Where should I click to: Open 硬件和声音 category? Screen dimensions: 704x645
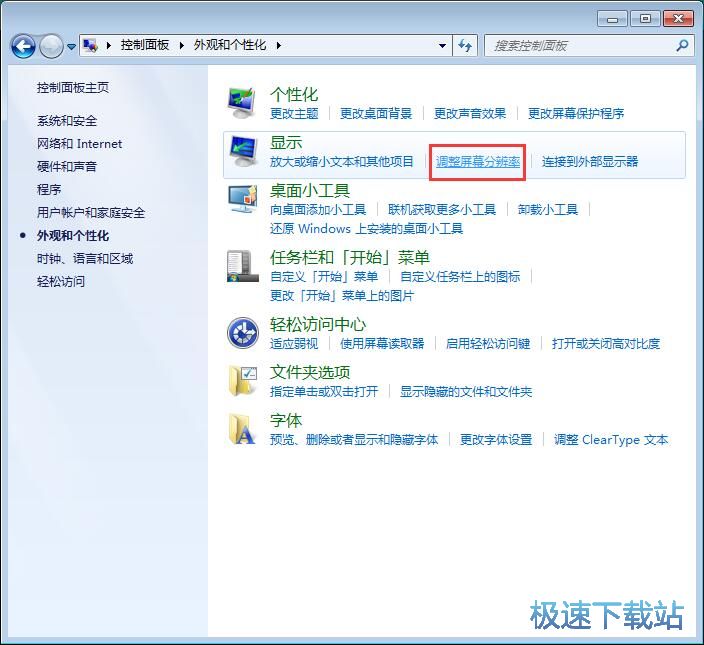pos(67,167)
